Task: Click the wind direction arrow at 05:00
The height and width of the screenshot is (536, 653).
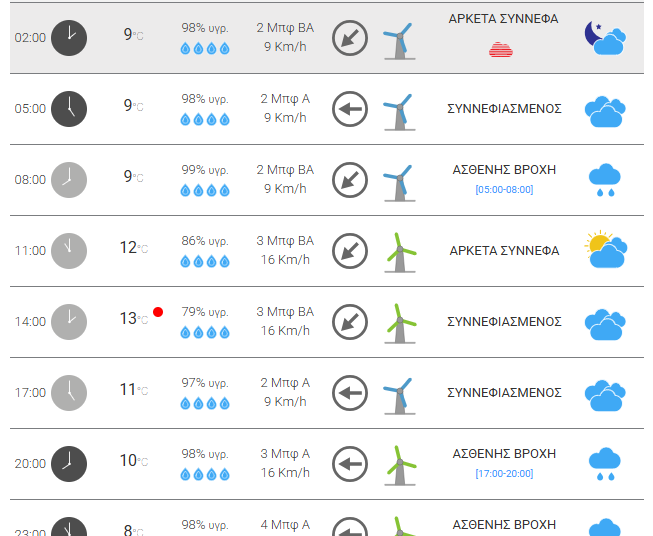Action: click(x=350, y=108)
